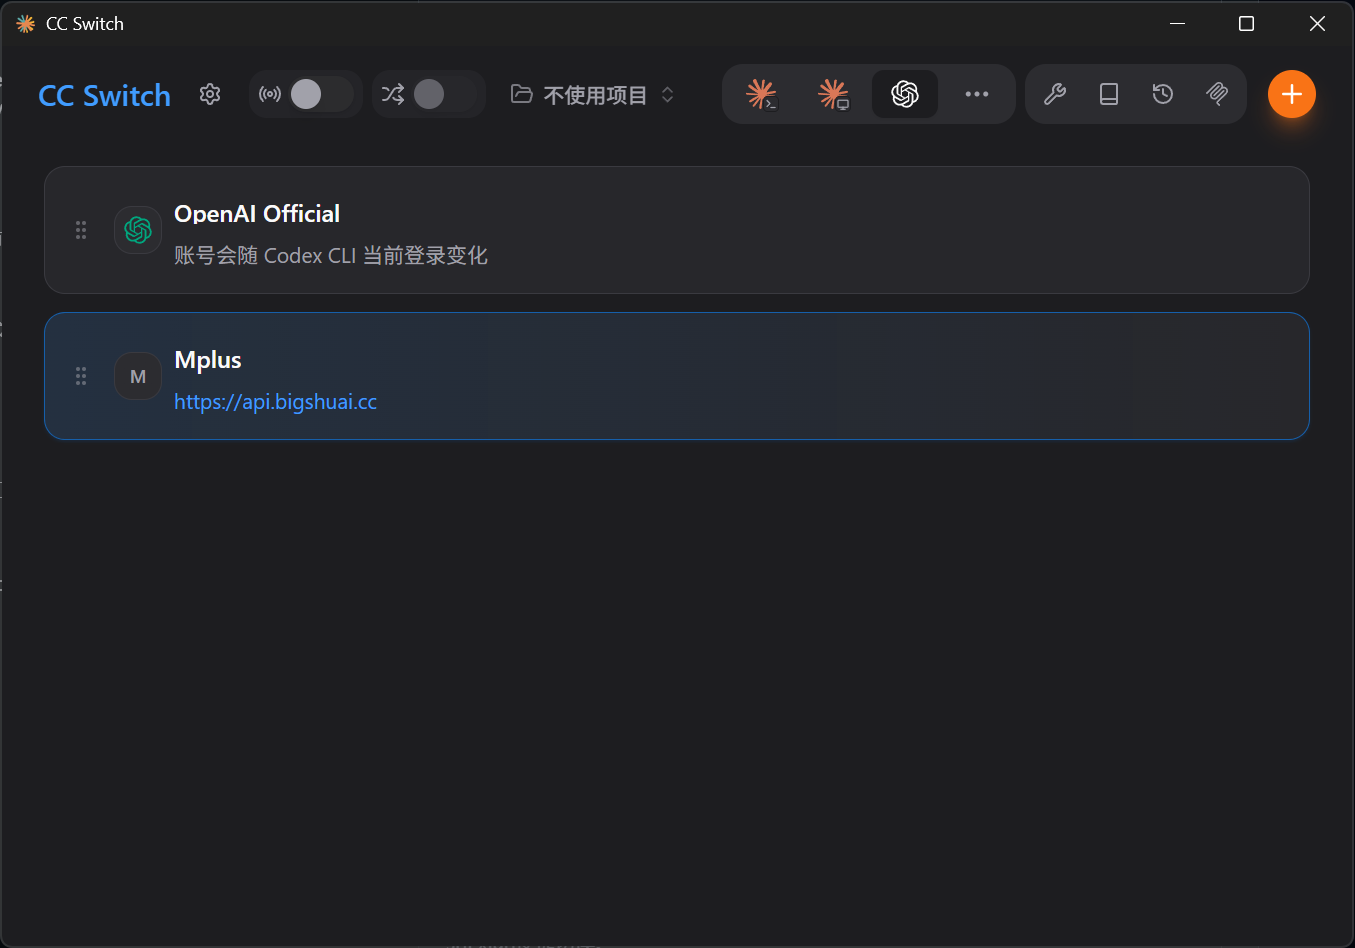The height and width of the screenshot is (948, 1355).
Task: Click the OpenAI Official green logo icon
Action: click(138, 230)
